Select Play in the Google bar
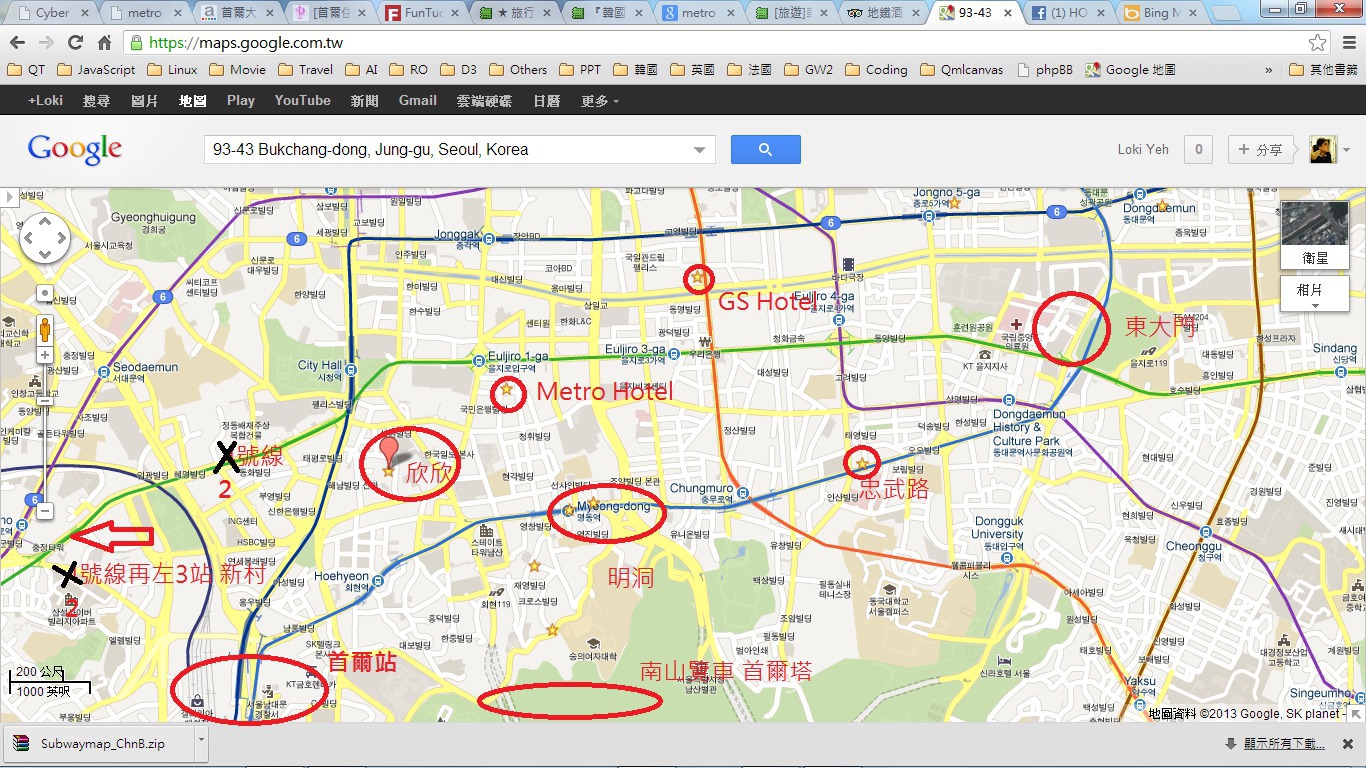The height and width of the screenshot is (768, 1366). pyautogui.click(x=241, y=101)
